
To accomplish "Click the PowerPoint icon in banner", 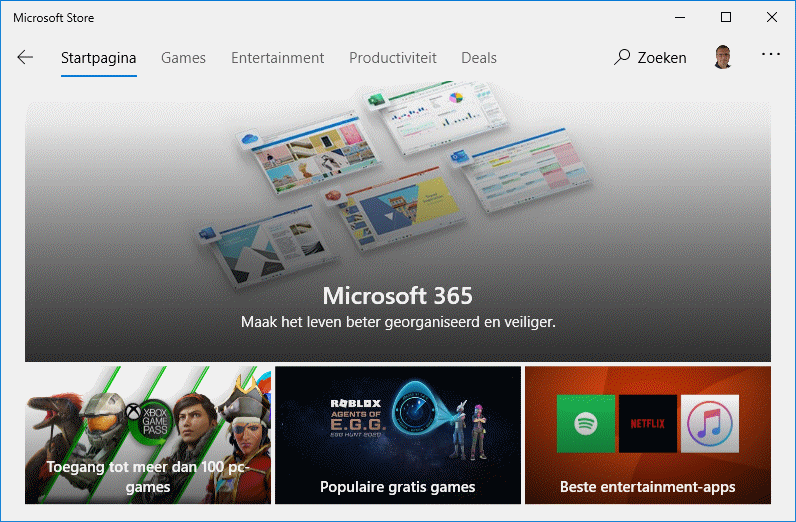I will click(334, 196).
